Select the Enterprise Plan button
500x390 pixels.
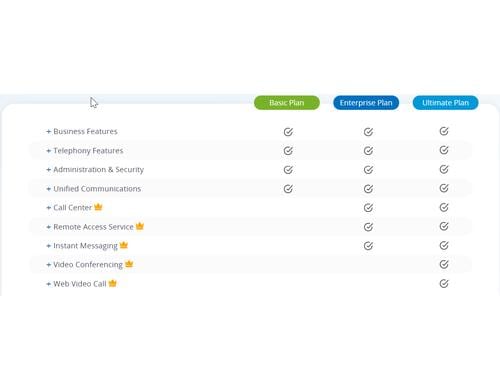point(366,103)
